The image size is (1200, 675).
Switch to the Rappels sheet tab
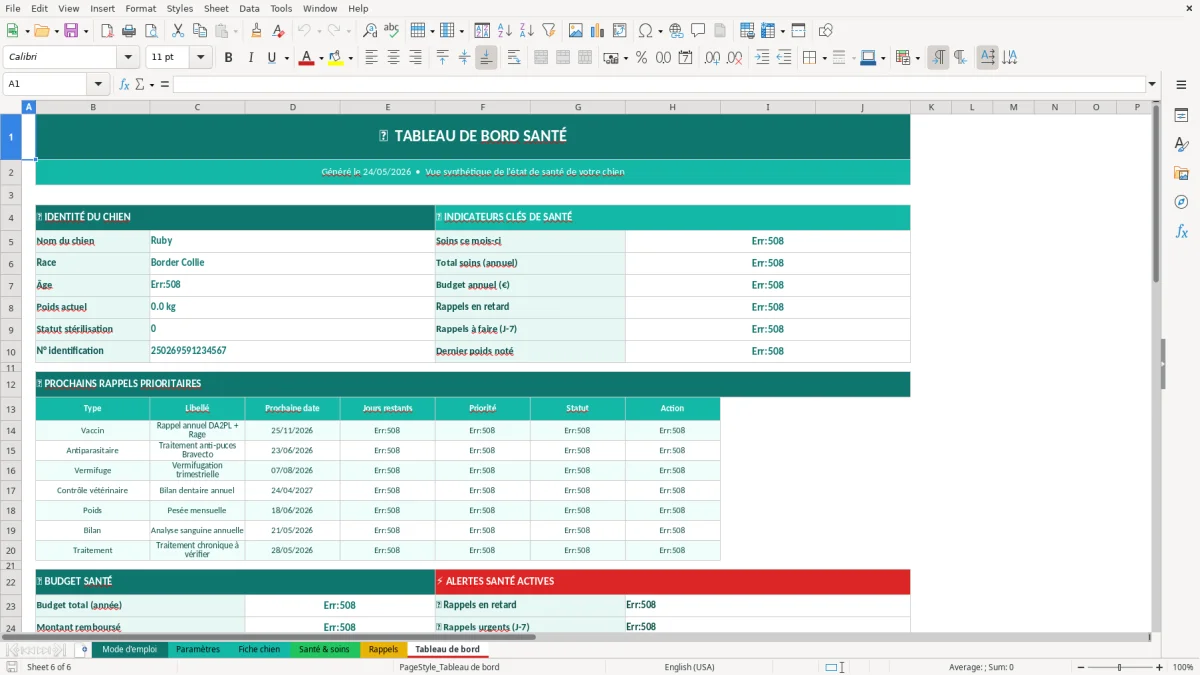[383, 650]
